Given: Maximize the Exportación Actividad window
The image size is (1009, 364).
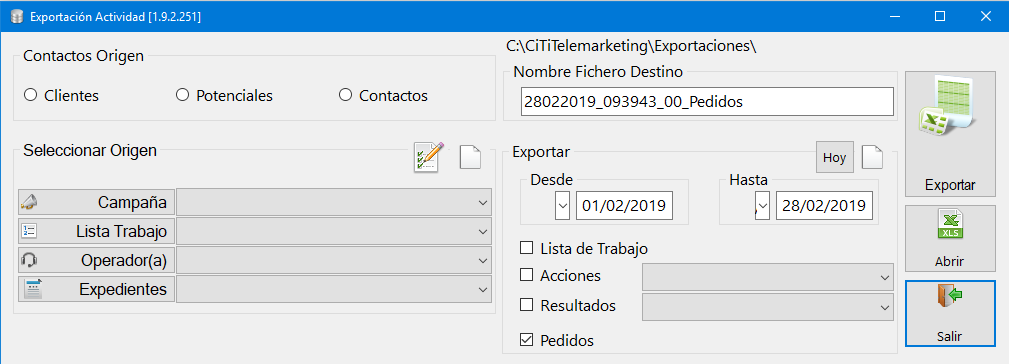Looking at the screenshot, I should tap(940, 16).
